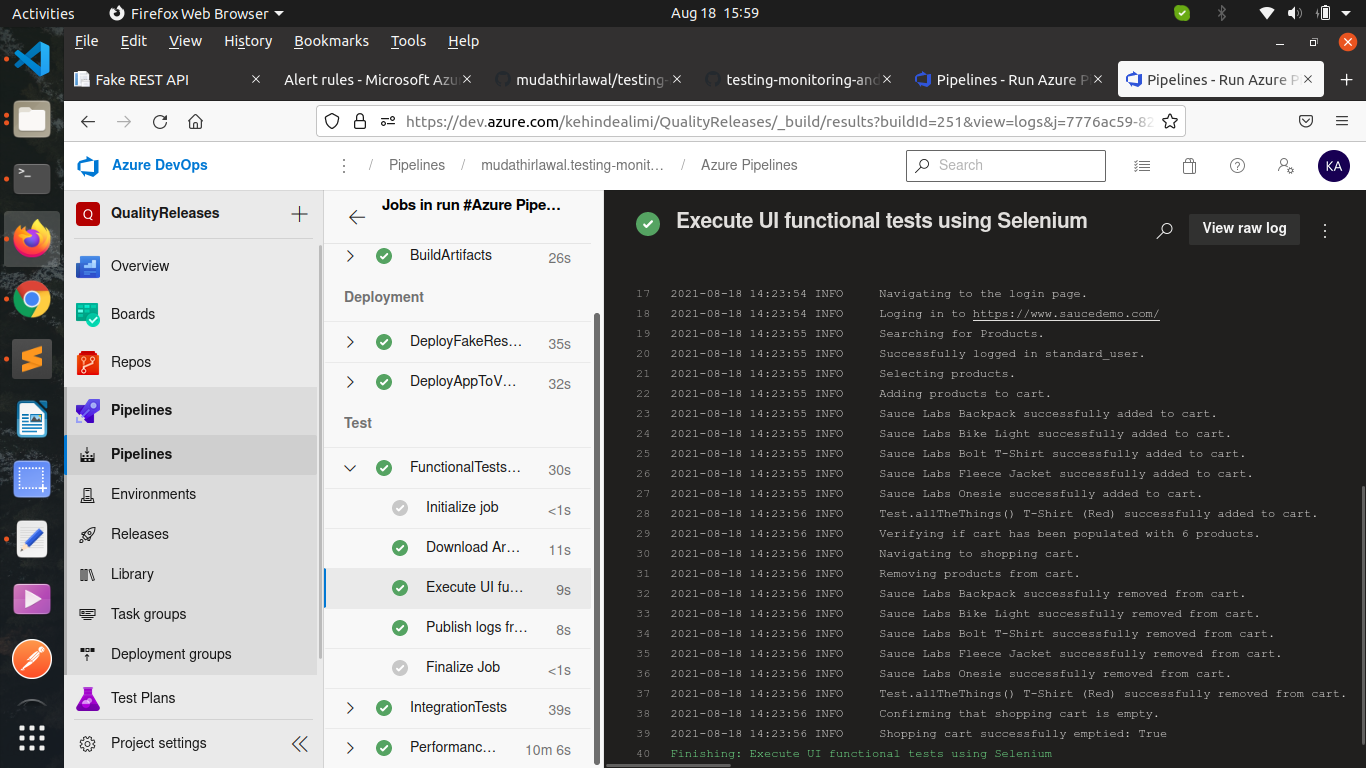Image resolution: width=1366 pixels, height=768 pixels.
Task: Open the Bookmarks menu
Action: tap(331, 41)
